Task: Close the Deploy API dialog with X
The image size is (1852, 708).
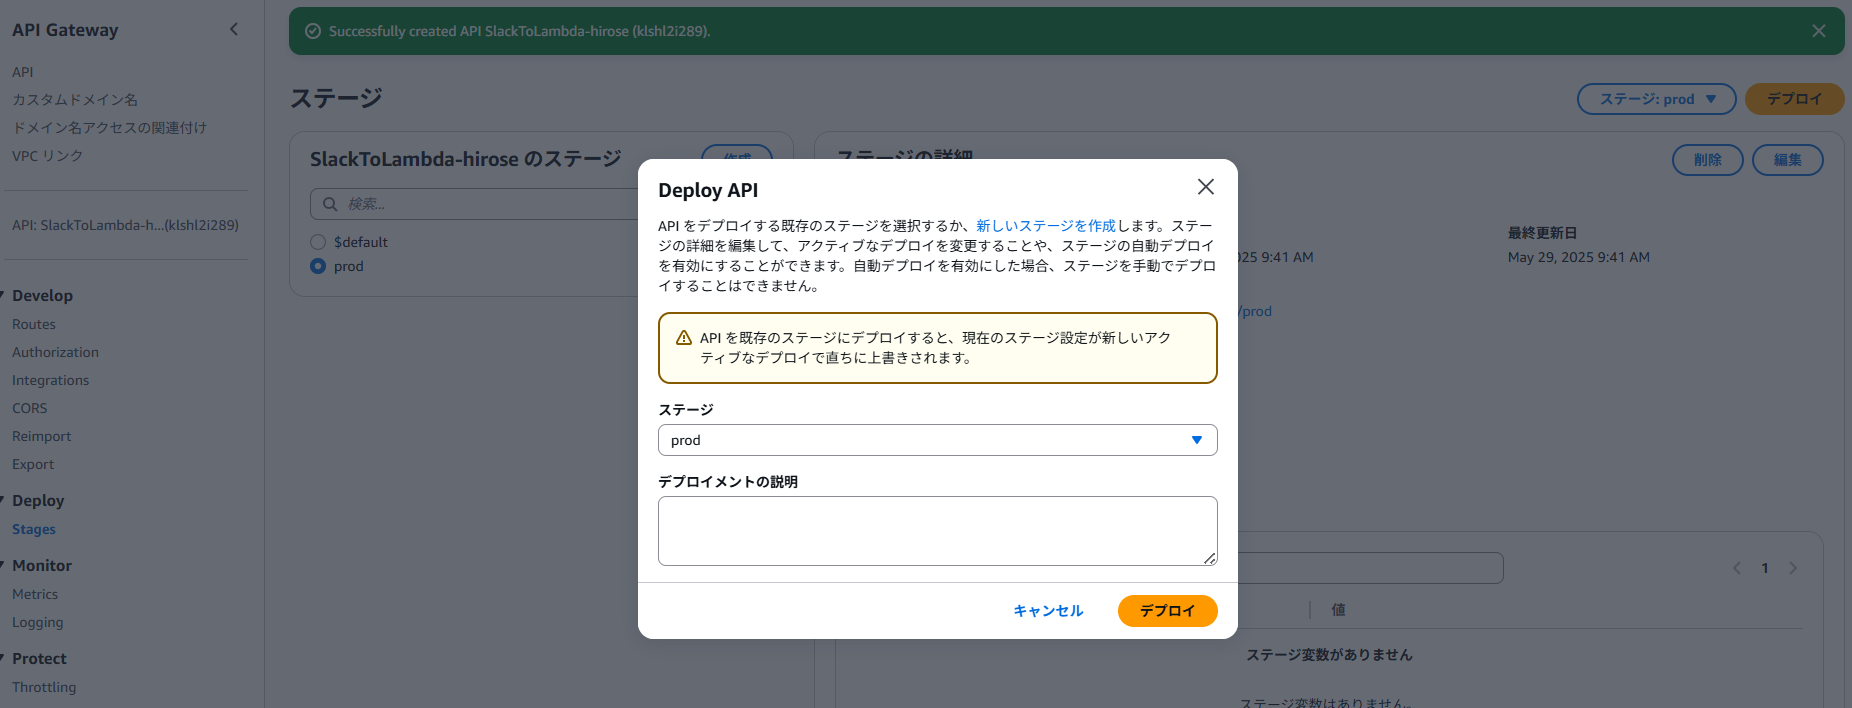Action: [1206, 187]
